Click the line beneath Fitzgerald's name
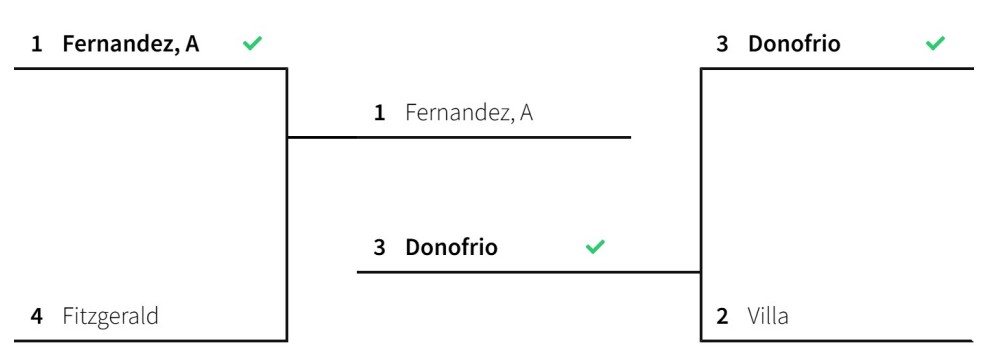Image resolution: width=986 pixels, height=362 pixels. 150,341
